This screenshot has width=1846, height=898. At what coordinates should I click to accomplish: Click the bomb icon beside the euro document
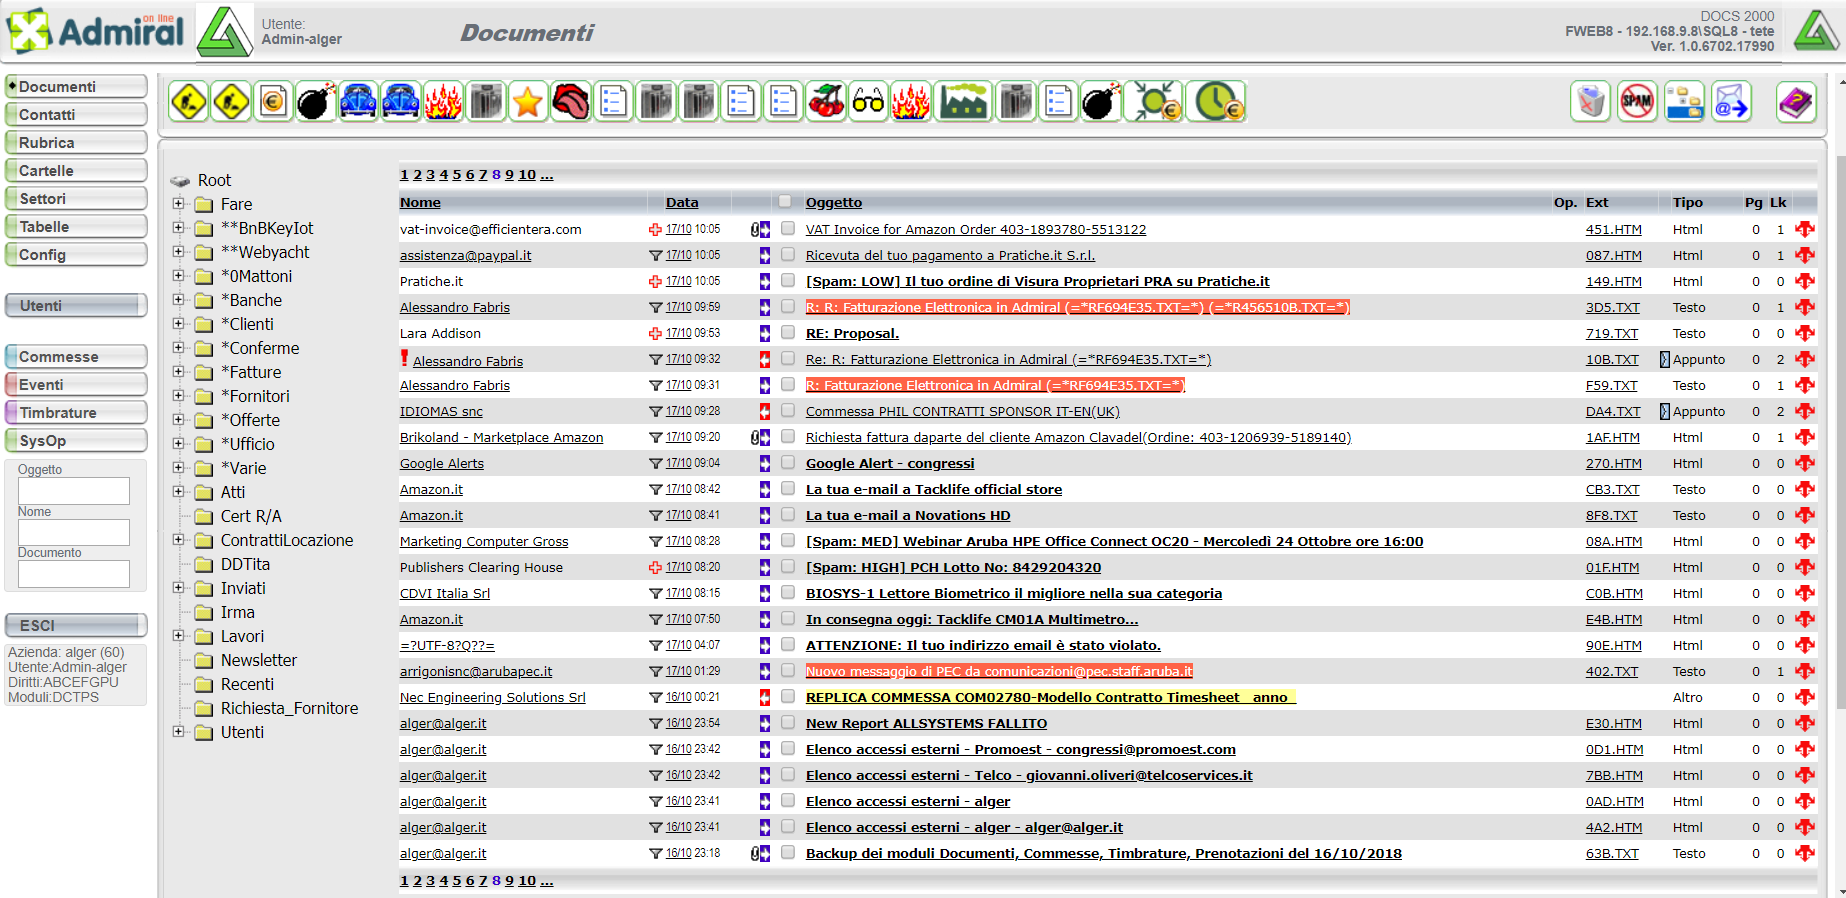pos(315,101)
